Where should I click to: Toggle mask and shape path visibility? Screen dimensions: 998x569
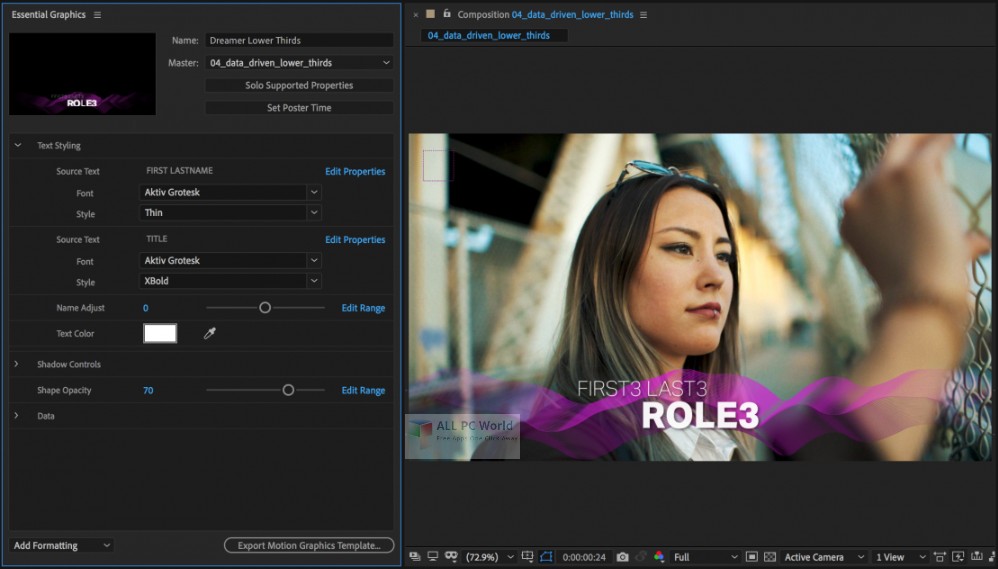(546, 557)
